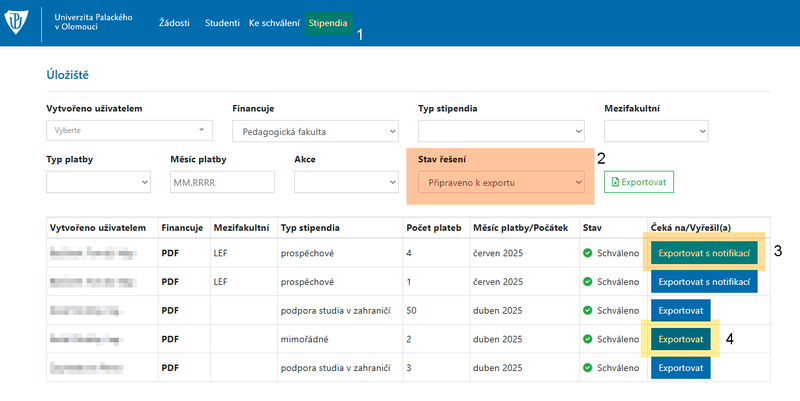Open the Akce dropdown
Viewport: 800px width, 401px height.
pyautogui.click(x=345, y=183)
